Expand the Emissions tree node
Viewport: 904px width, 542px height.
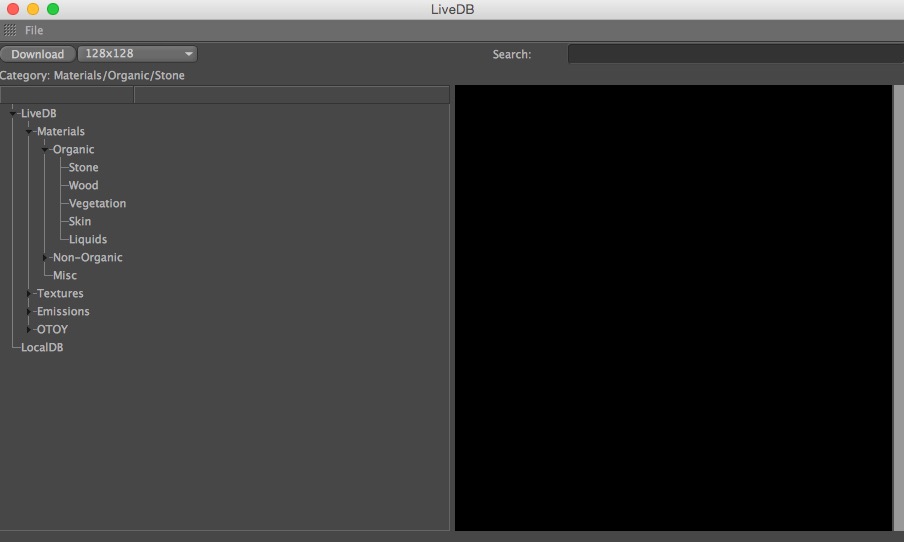click(28, 311)
